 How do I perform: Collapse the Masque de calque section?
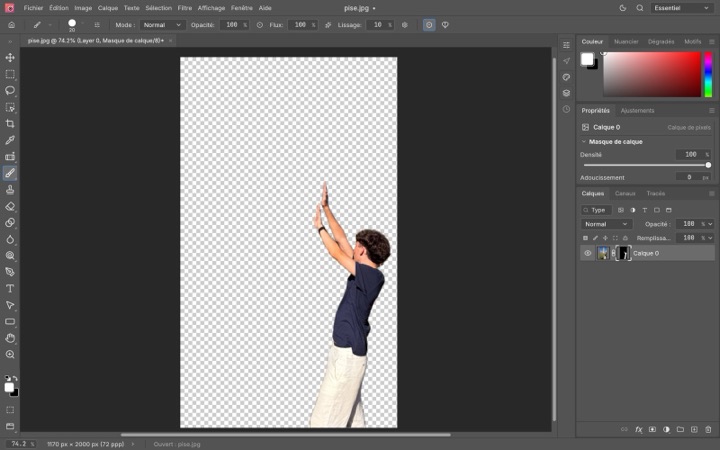(584, 142)
